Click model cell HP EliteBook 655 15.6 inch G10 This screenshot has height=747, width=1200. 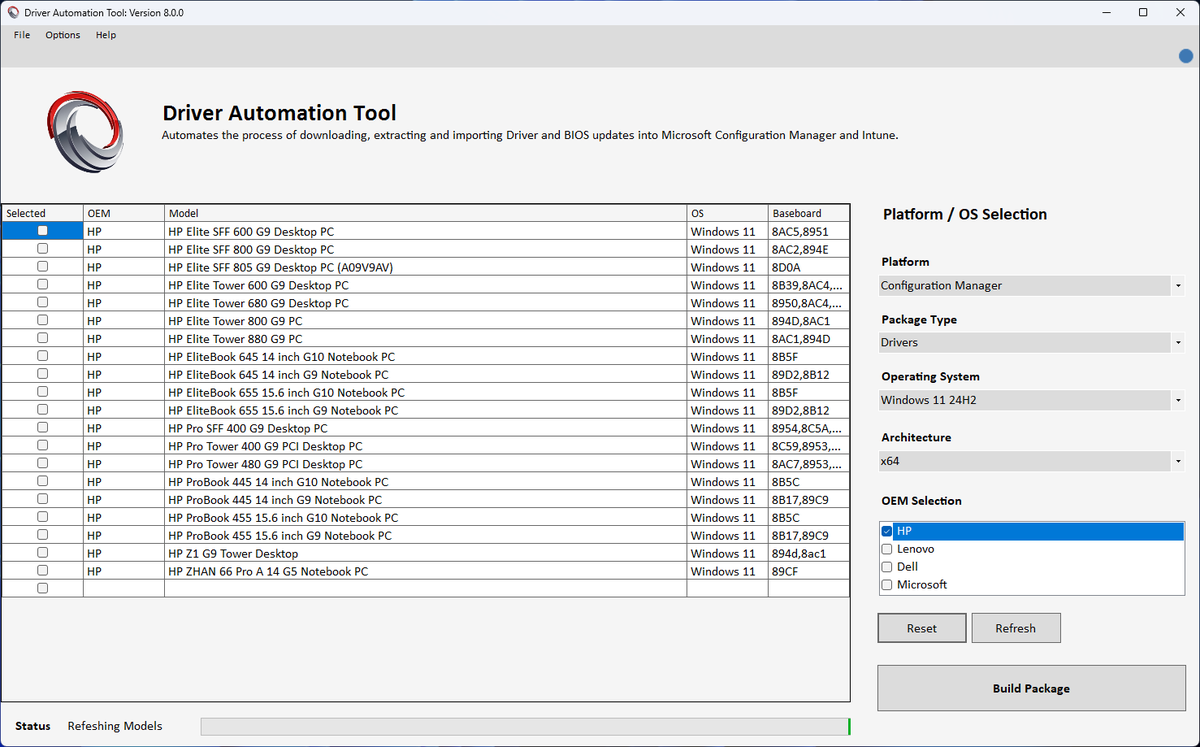pyautogui.click(x=425, y=392)
